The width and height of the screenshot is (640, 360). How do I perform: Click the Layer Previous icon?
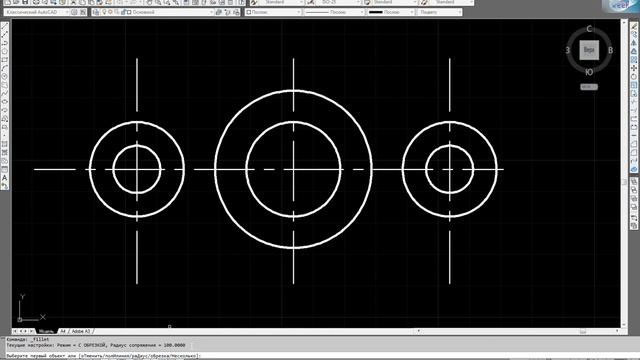point(228,12)
